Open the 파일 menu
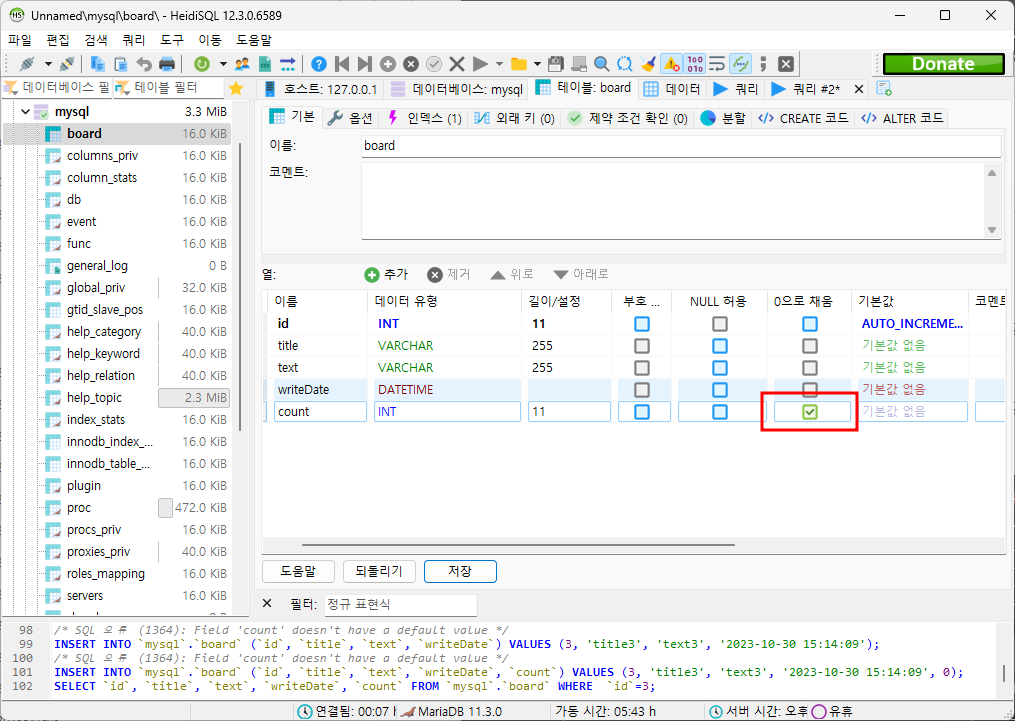 (x=20, y=40)
